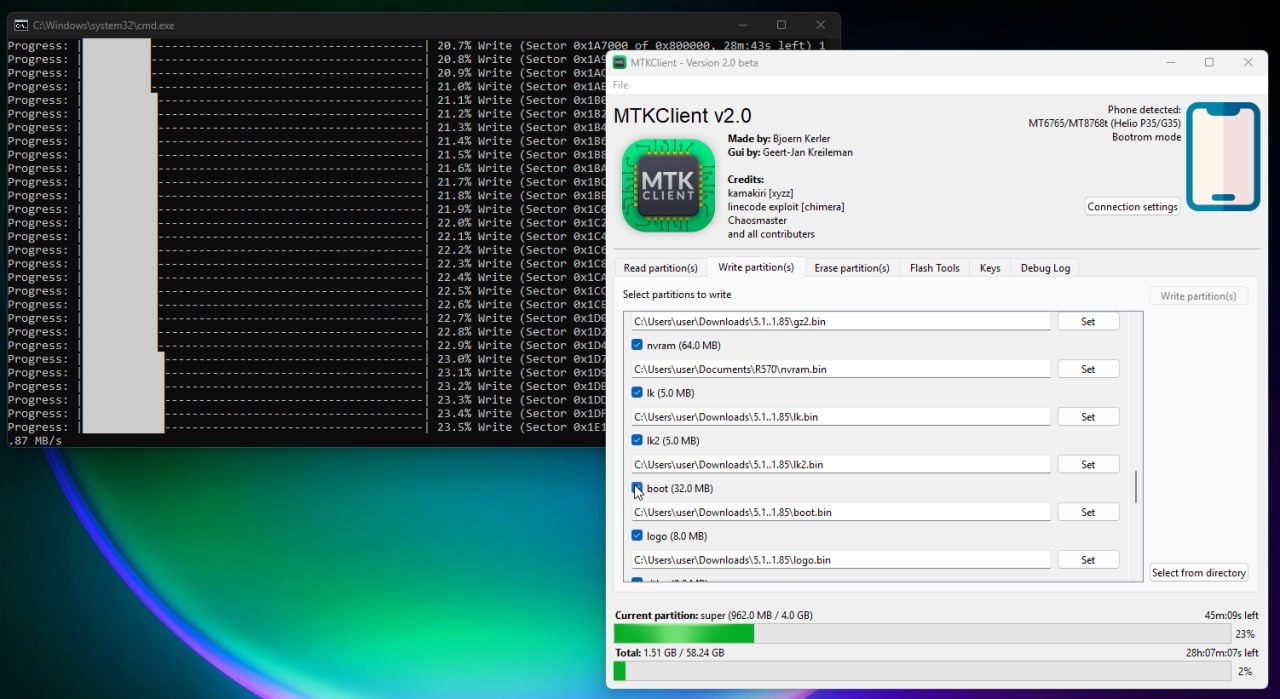Close the cmd.exe console window
Viewport: 1280px width, 699px height.
point(820,25)
